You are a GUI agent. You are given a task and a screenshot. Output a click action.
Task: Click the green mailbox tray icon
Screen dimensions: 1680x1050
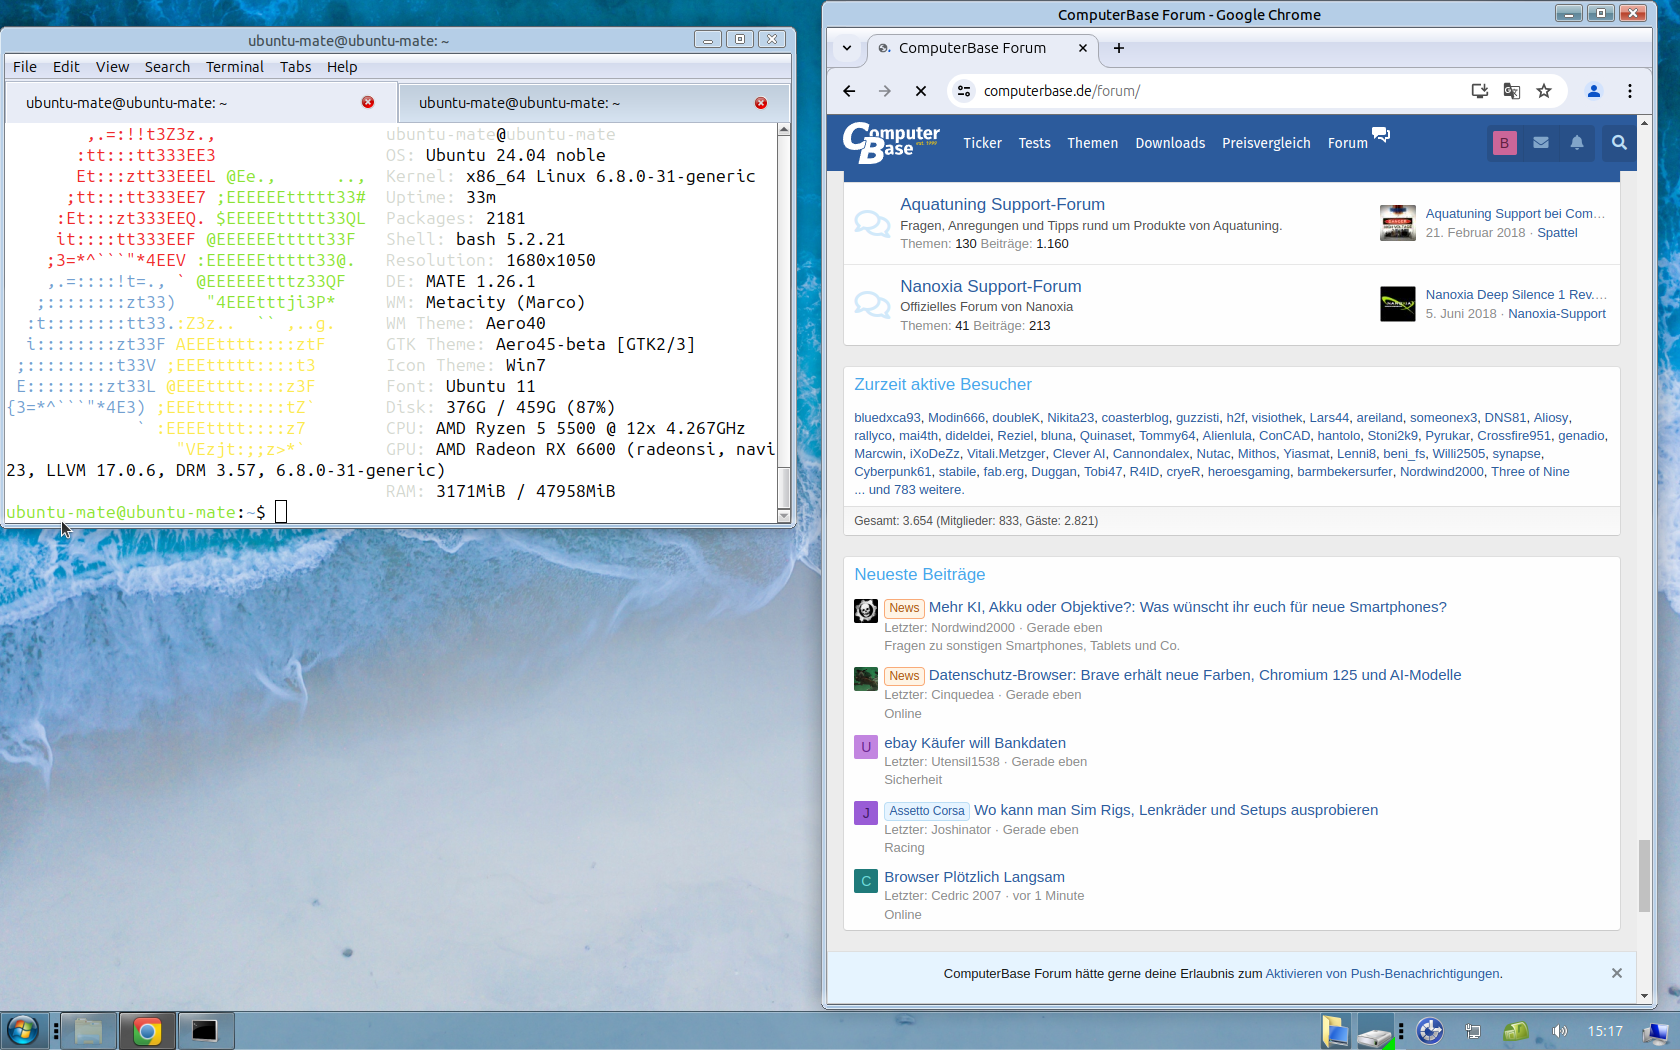pos(1516,1031)
